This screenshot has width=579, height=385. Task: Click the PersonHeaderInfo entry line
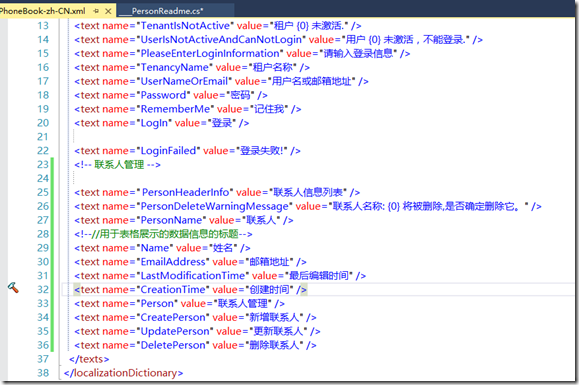217,192
